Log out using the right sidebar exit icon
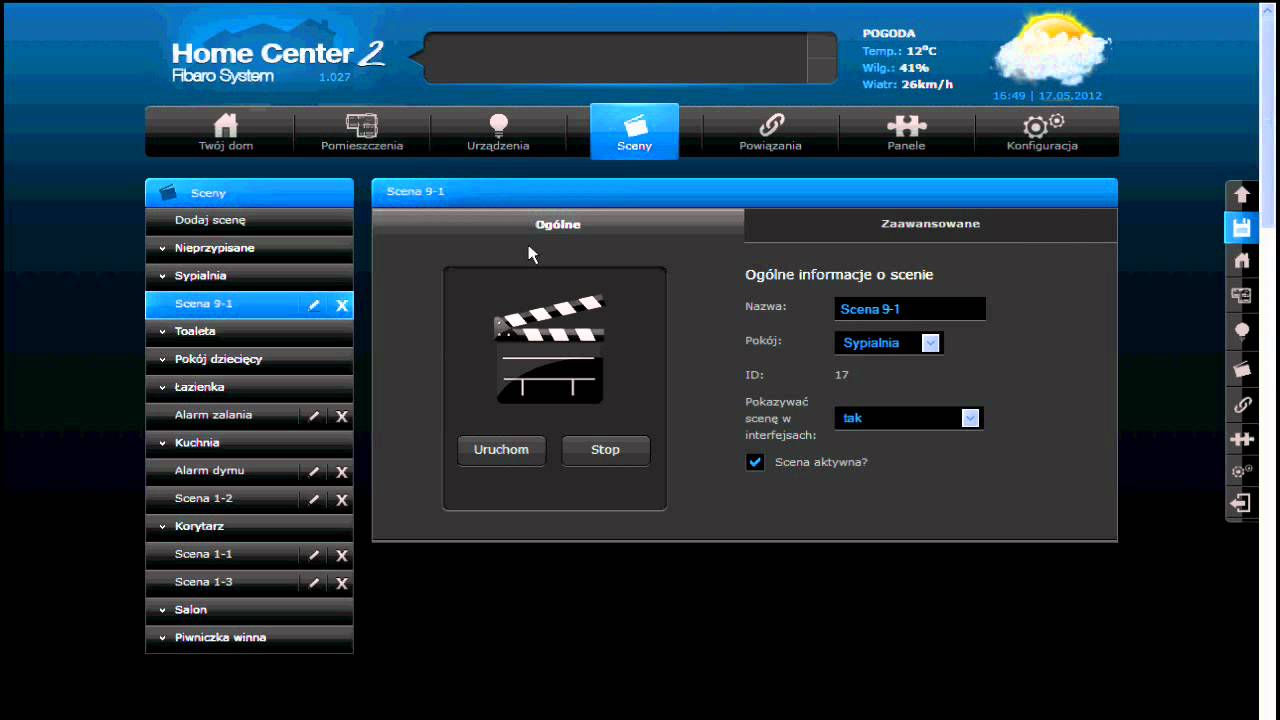Viewport: 1280px width, 720px height. [1242, 503]
